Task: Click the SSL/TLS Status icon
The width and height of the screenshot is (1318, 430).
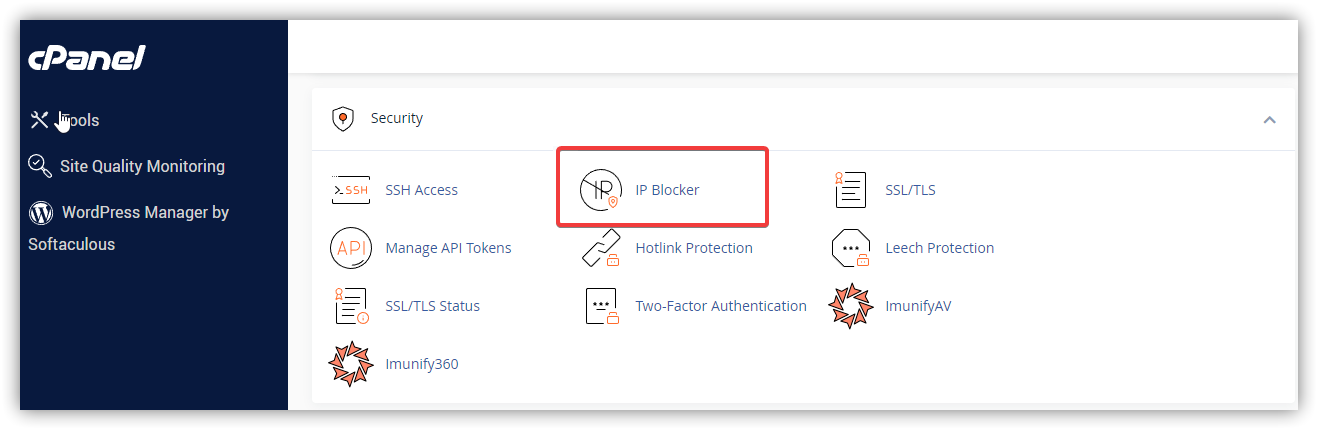Action: (350, 306)
